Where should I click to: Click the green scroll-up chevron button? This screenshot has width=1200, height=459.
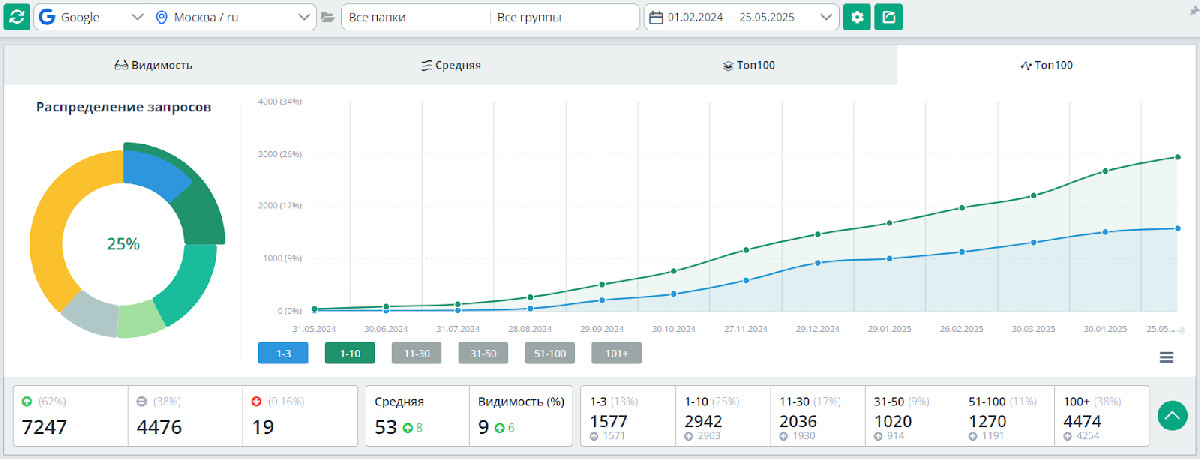[1172, 415]
